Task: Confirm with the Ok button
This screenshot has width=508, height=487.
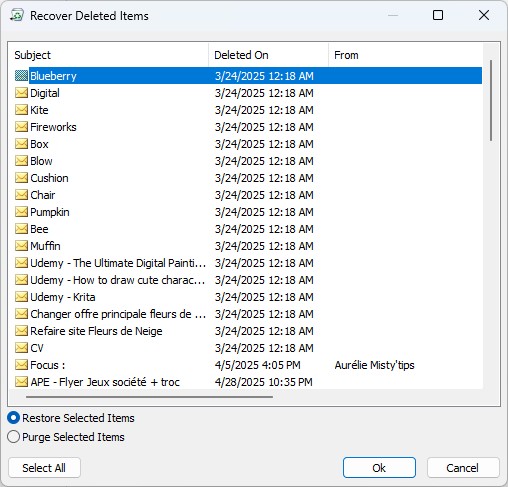Action: (x=379, y=468)
